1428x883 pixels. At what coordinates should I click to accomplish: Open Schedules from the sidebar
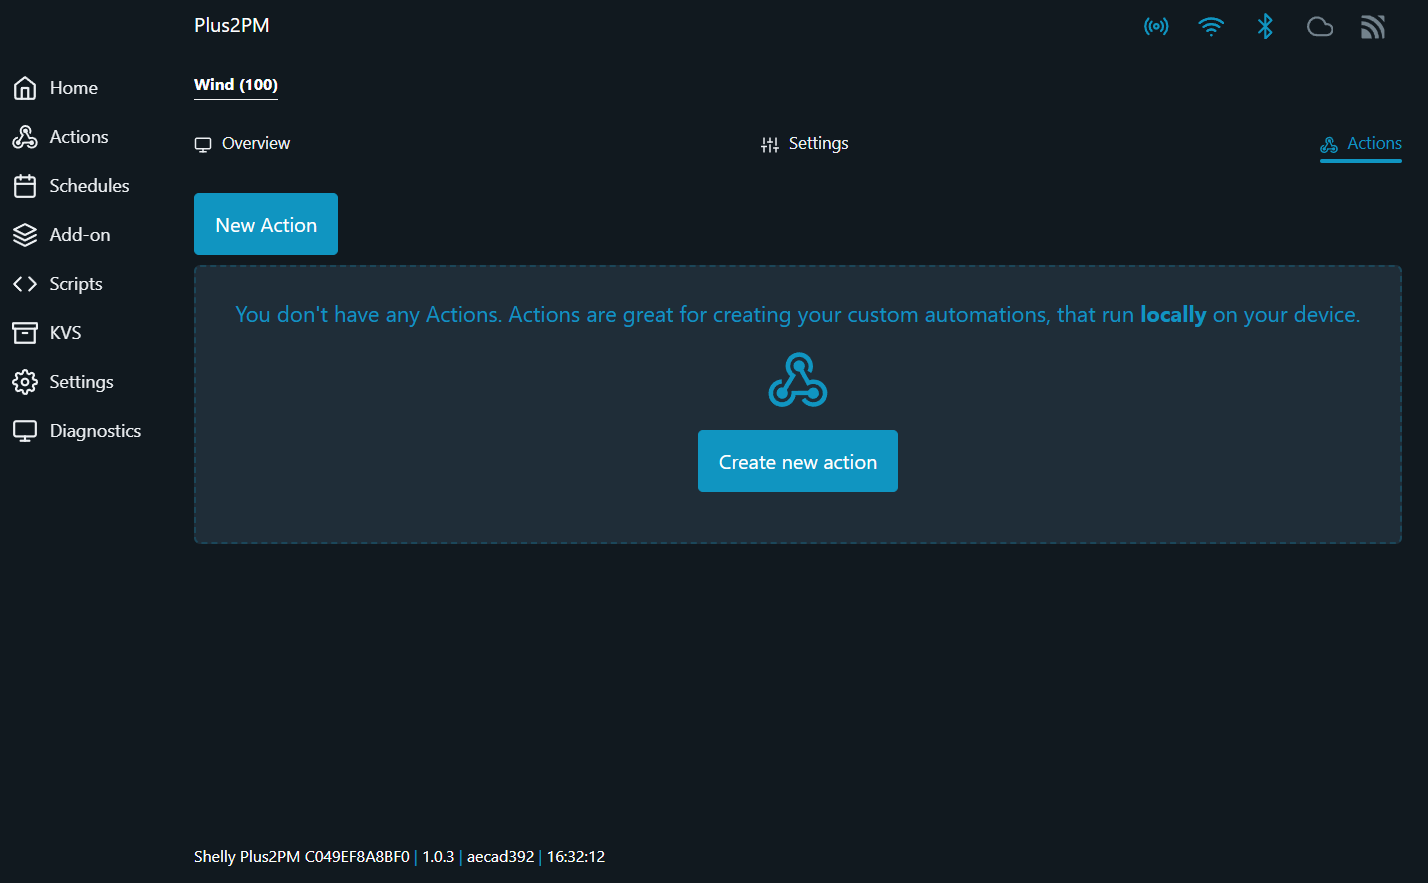(x=89, y=186)
